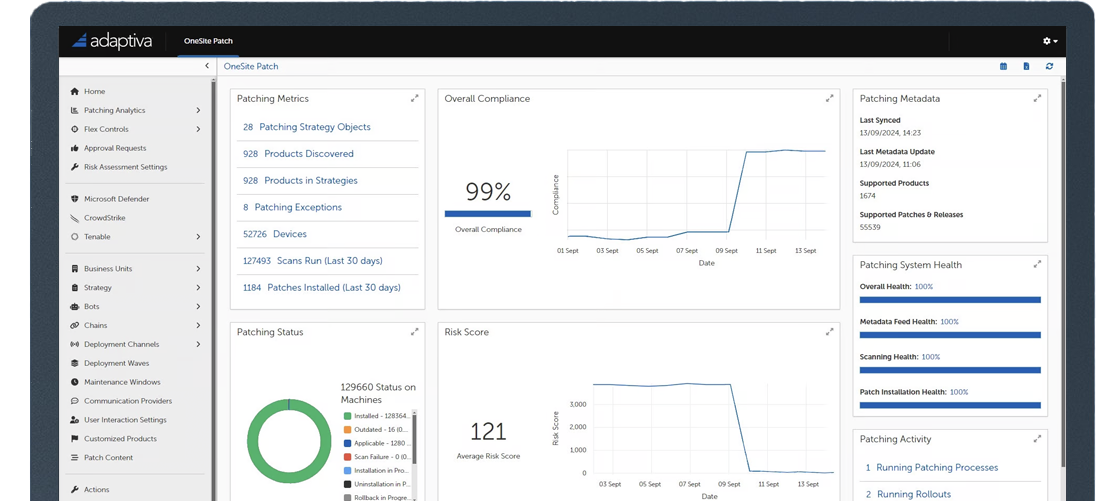1118x501 pixels.
Task: Toggle the Installed legend entry in Patching Status
Action: [x=375, y=416]
